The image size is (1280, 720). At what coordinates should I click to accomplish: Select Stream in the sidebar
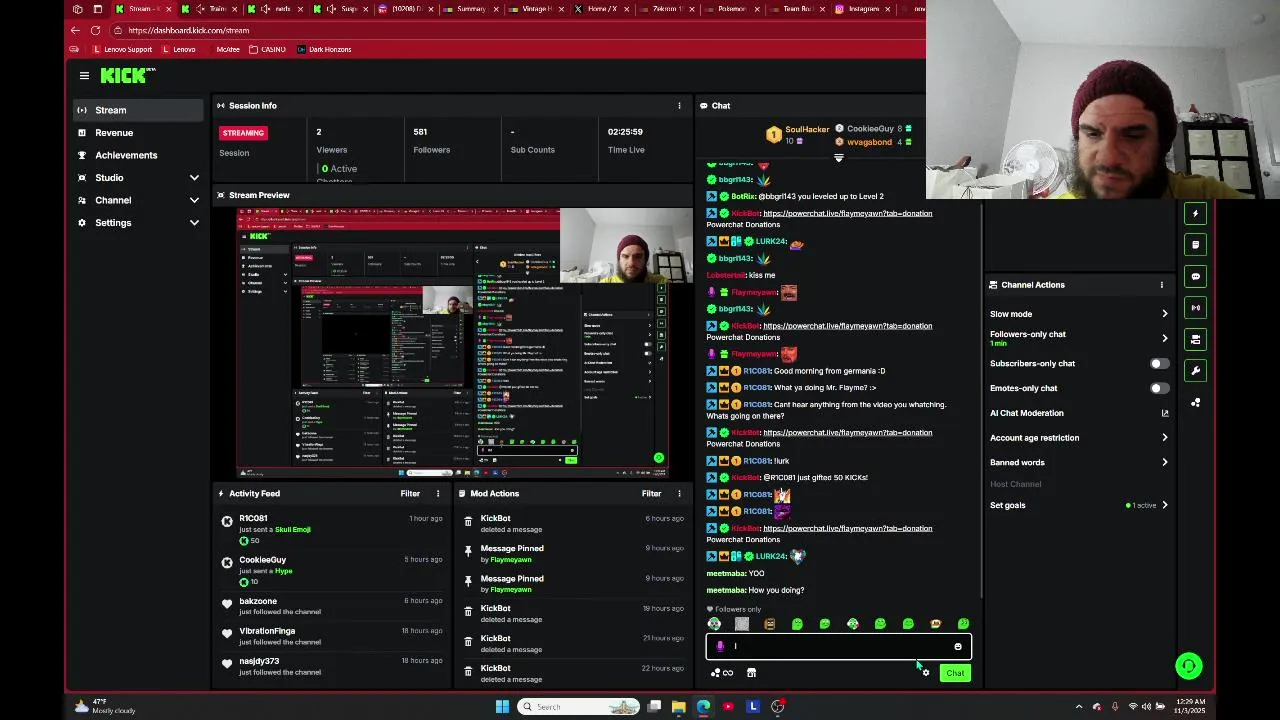point(138,110)
